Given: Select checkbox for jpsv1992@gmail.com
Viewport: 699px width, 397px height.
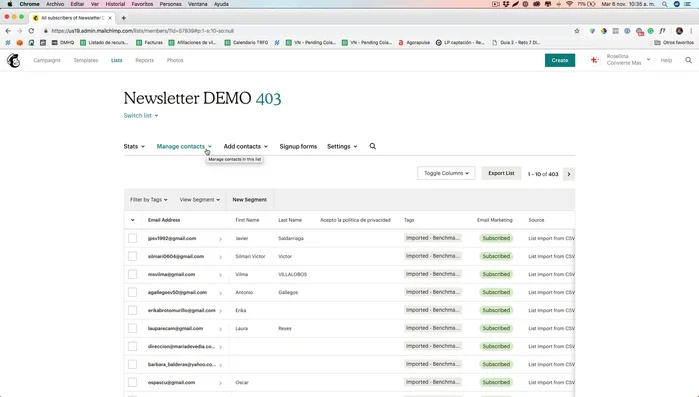Looking at the screenshot, I should [x=132, y=238].
